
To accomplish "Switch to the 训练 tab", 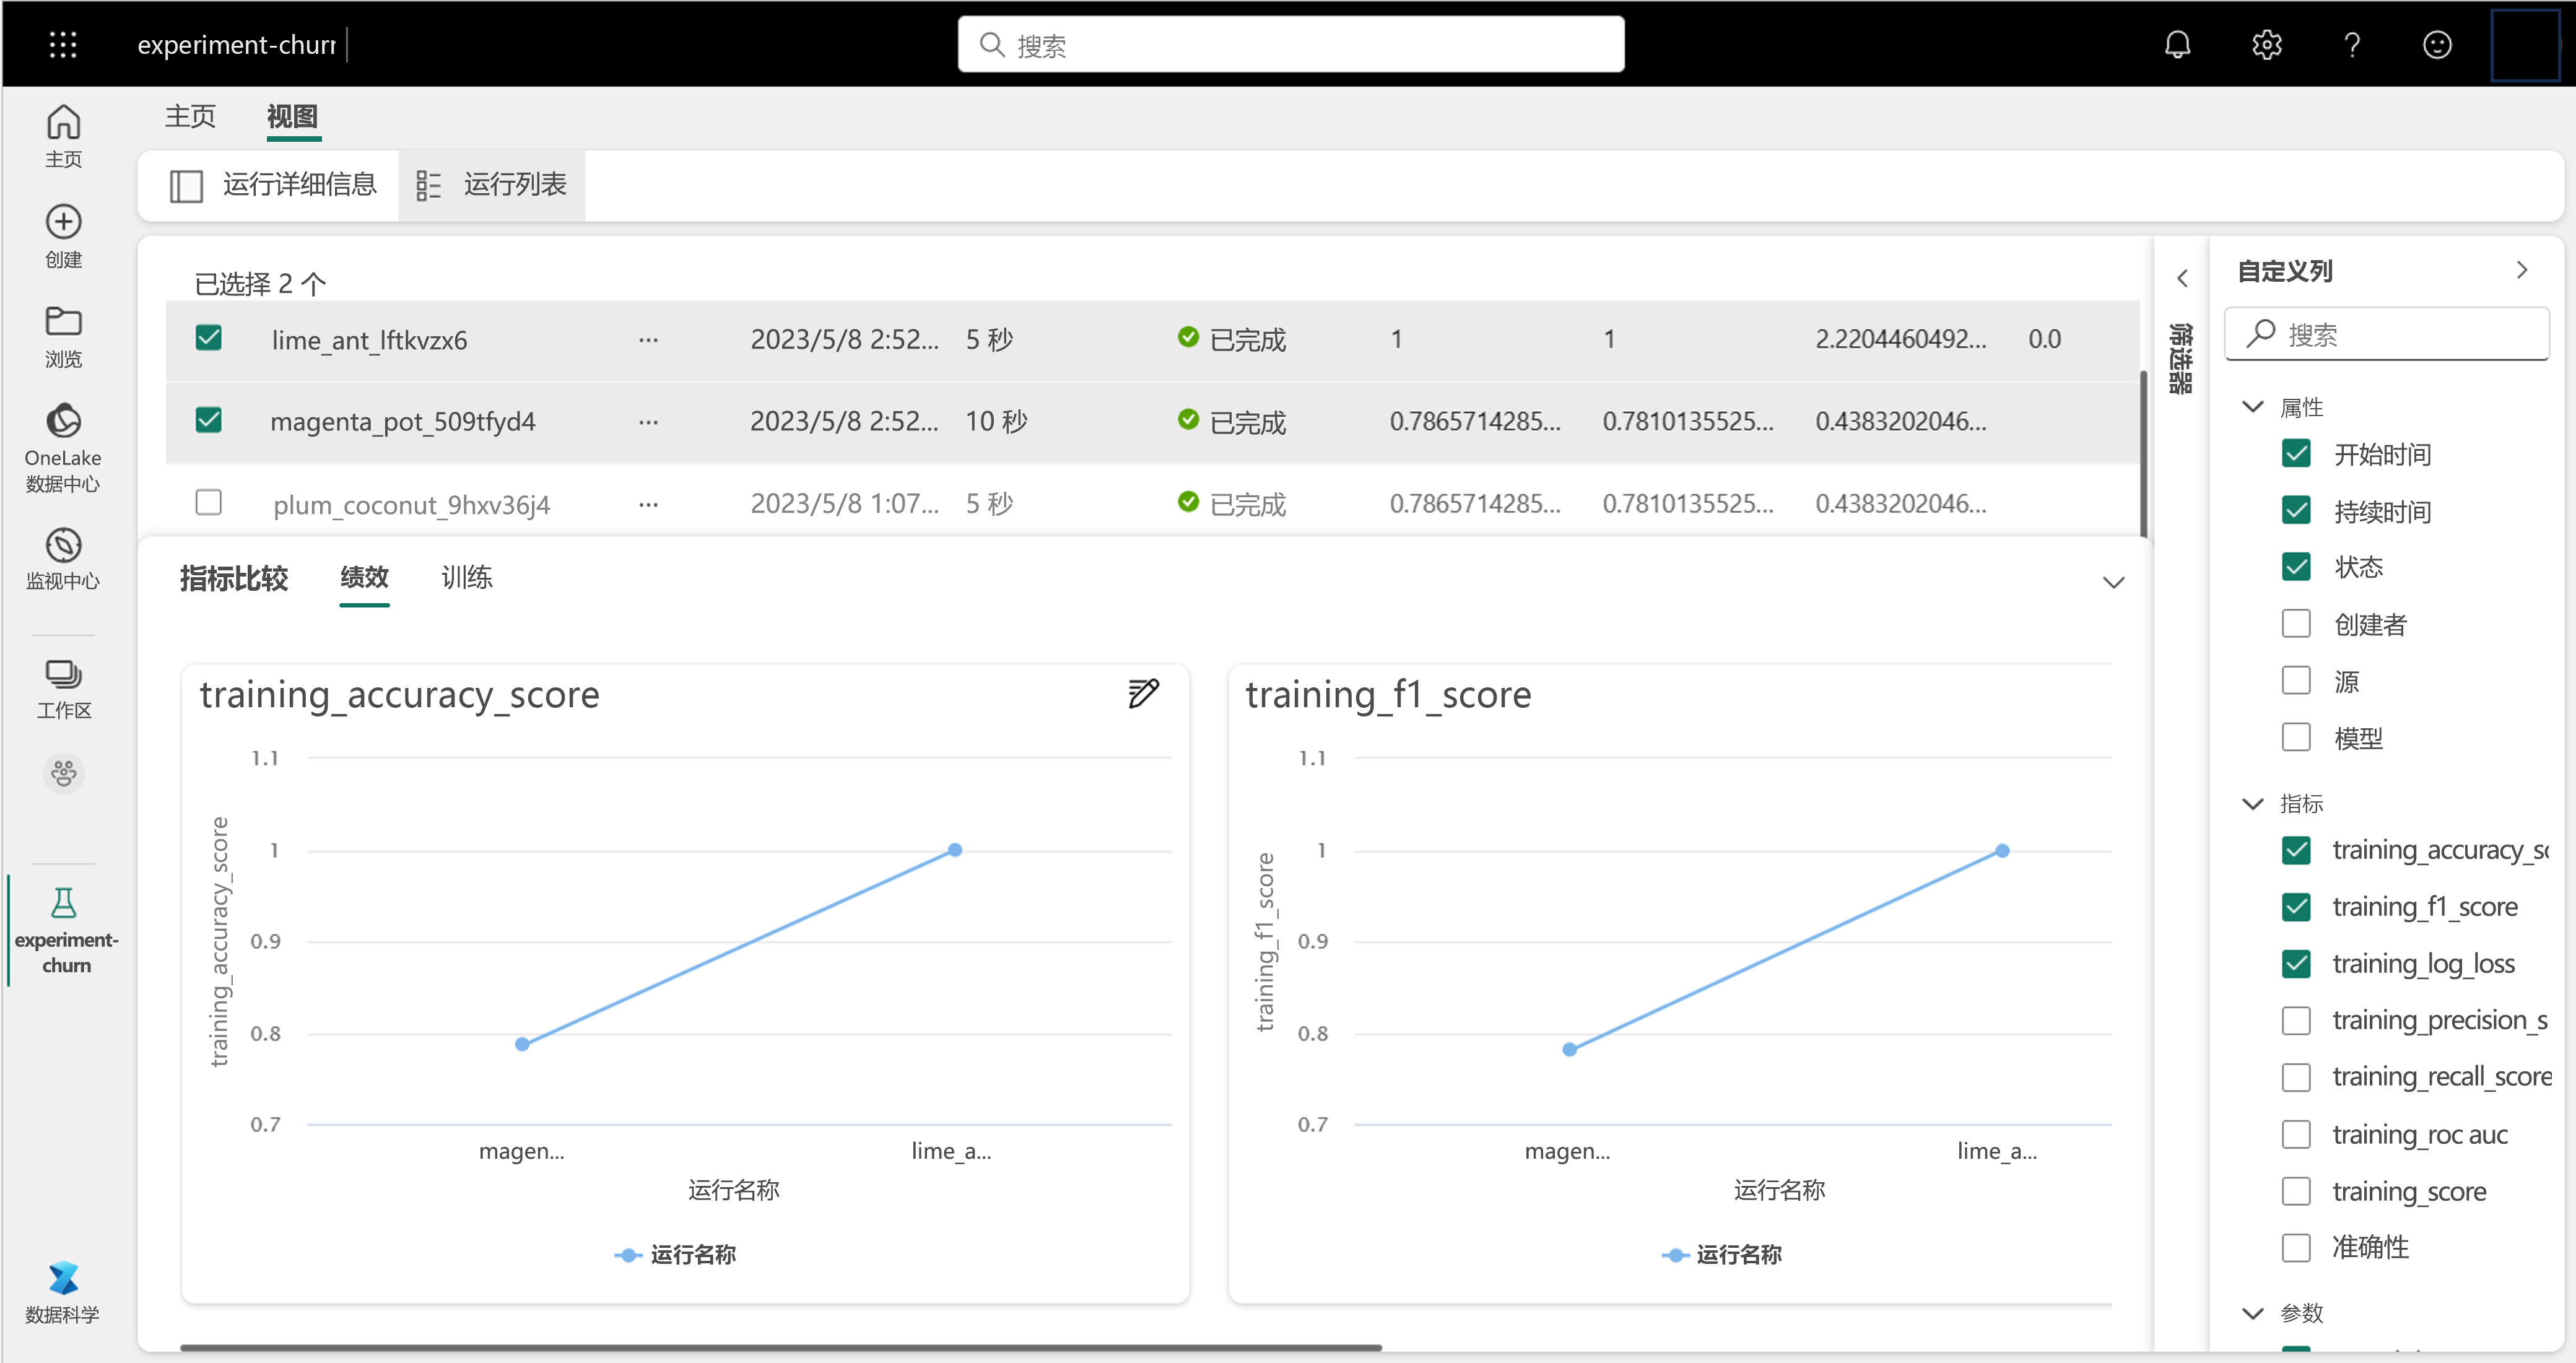I will coord(466,577).
